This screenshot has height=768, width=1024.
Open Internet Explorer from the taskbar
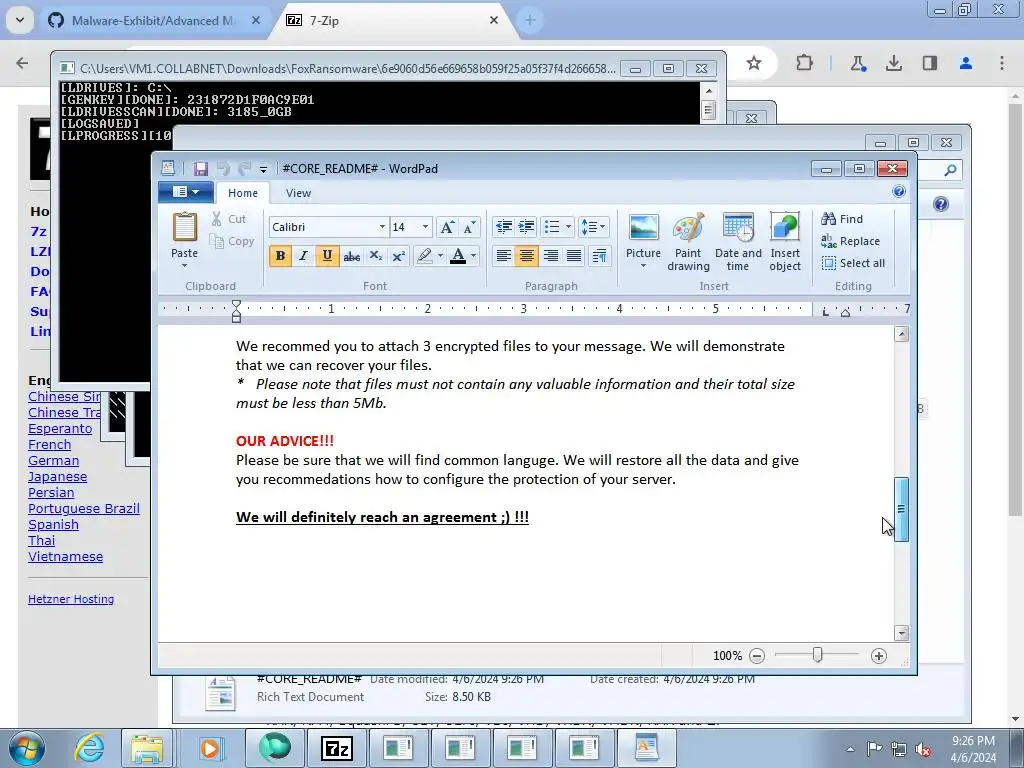pyautogui.click(x=89, y=748)
